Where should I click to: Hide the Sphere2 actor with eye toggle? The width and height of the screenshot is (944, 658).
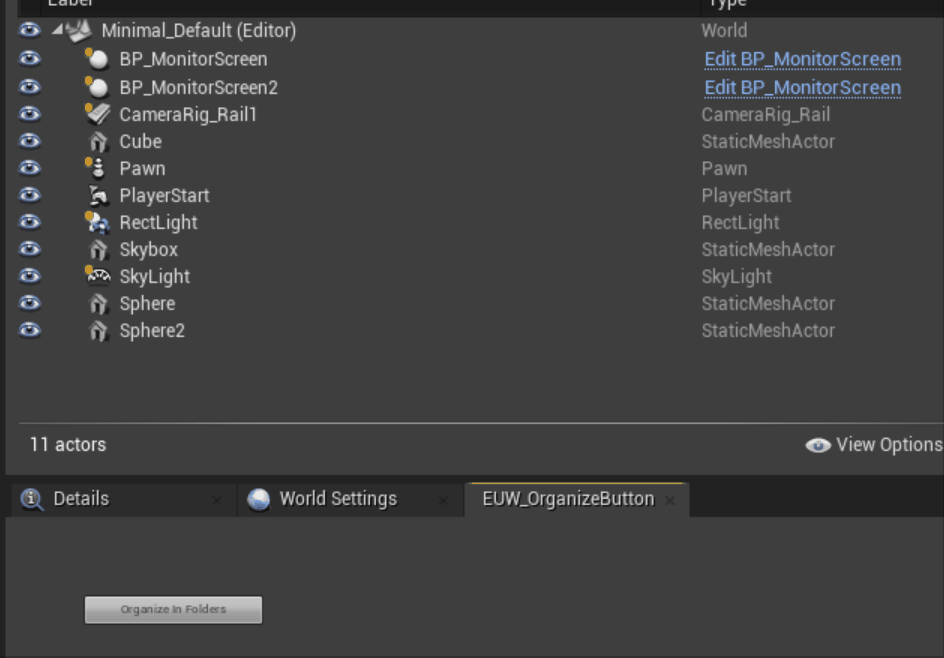29,330
